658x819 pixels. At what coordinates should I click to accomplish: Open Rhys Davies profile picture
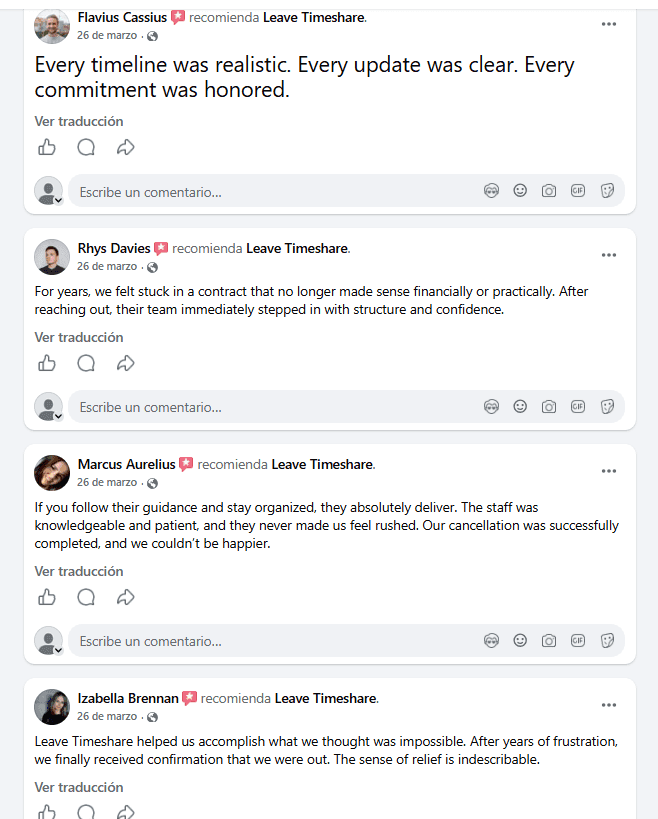coord(52,257)
